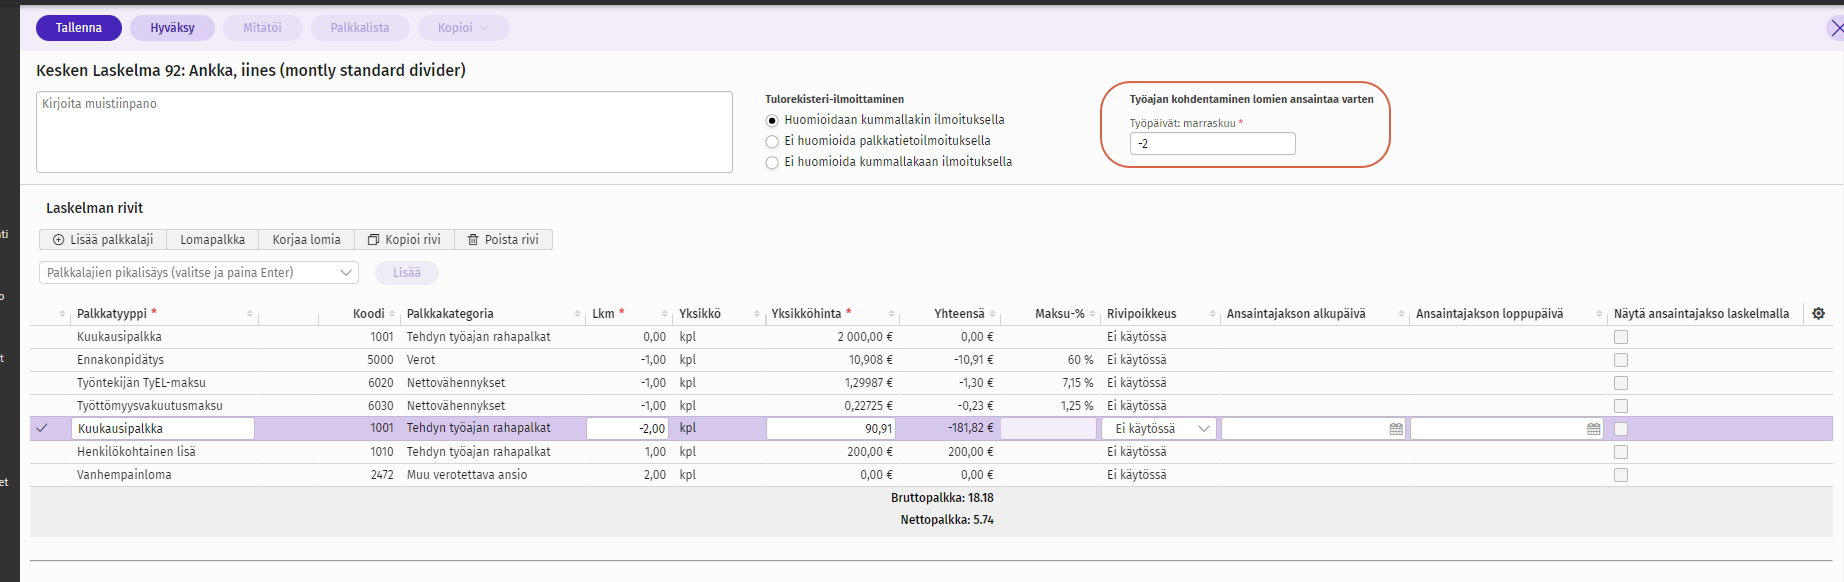
Task: Tick the checkbox on the highlighted Kuukausipalkka row
Action: coord(1621,429)
